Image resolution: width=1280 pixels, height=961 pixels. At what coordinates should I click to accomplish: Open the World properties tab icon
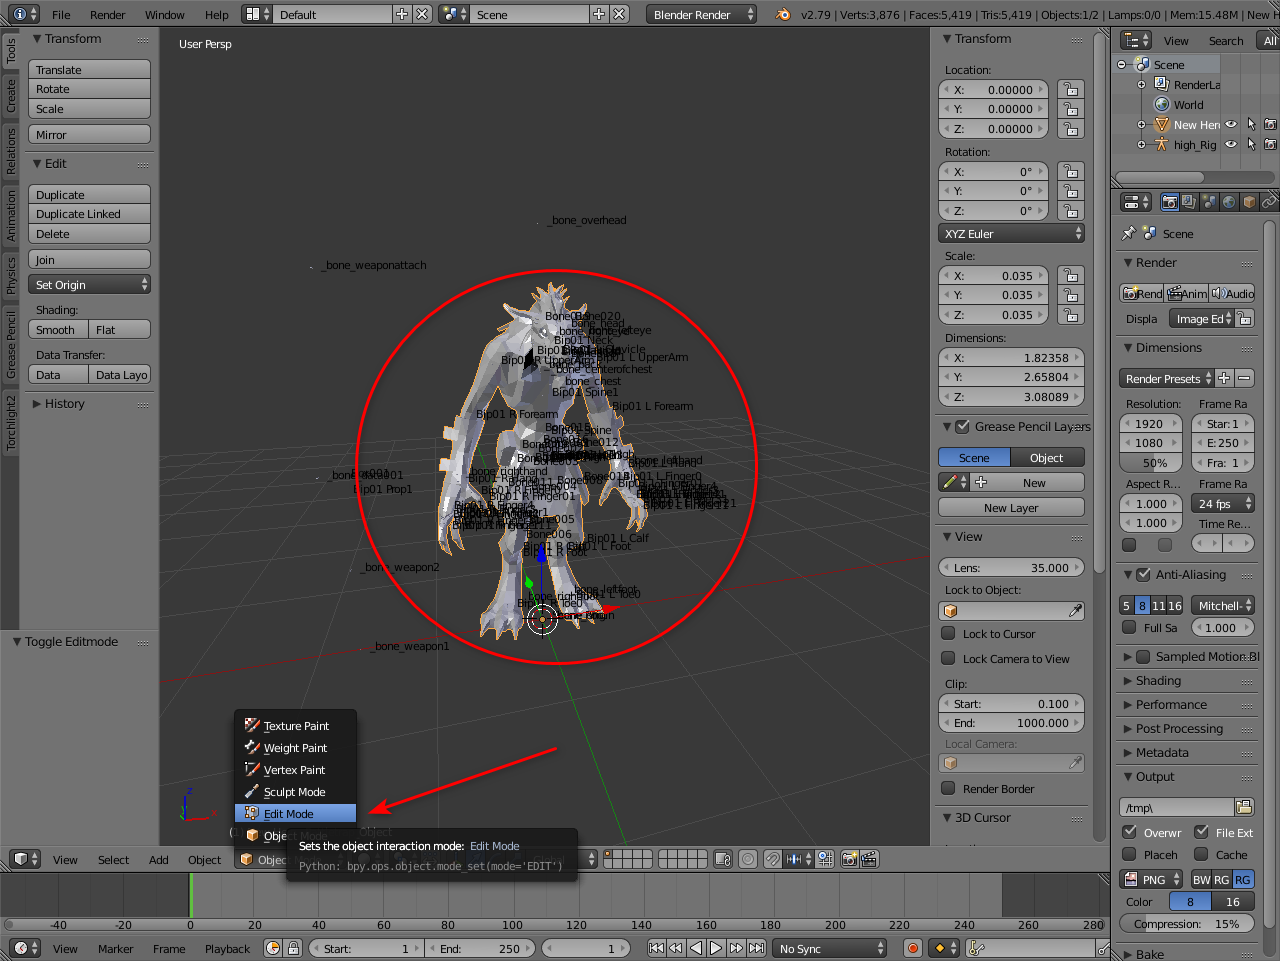[1229, 202]
